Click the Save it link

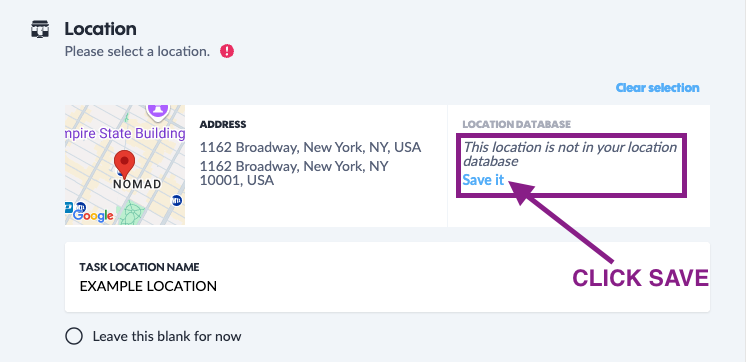point(483,180)
